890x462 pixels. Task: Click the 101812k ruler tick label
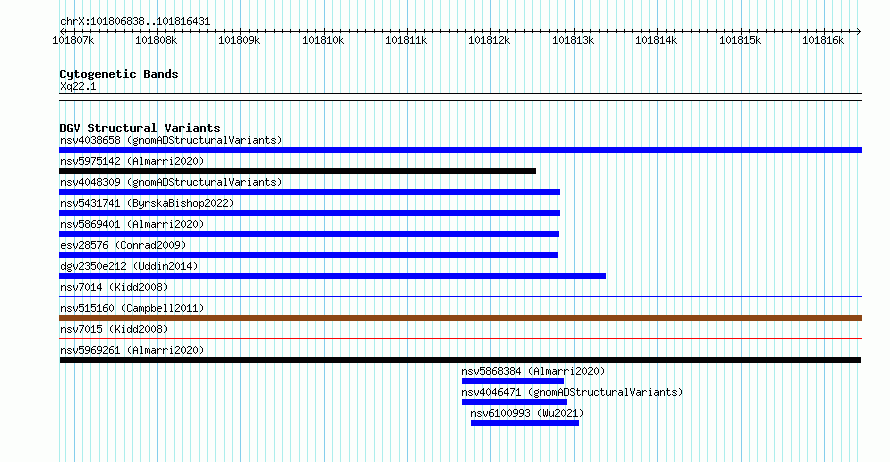pyautogui.click(x=489, y=40)
